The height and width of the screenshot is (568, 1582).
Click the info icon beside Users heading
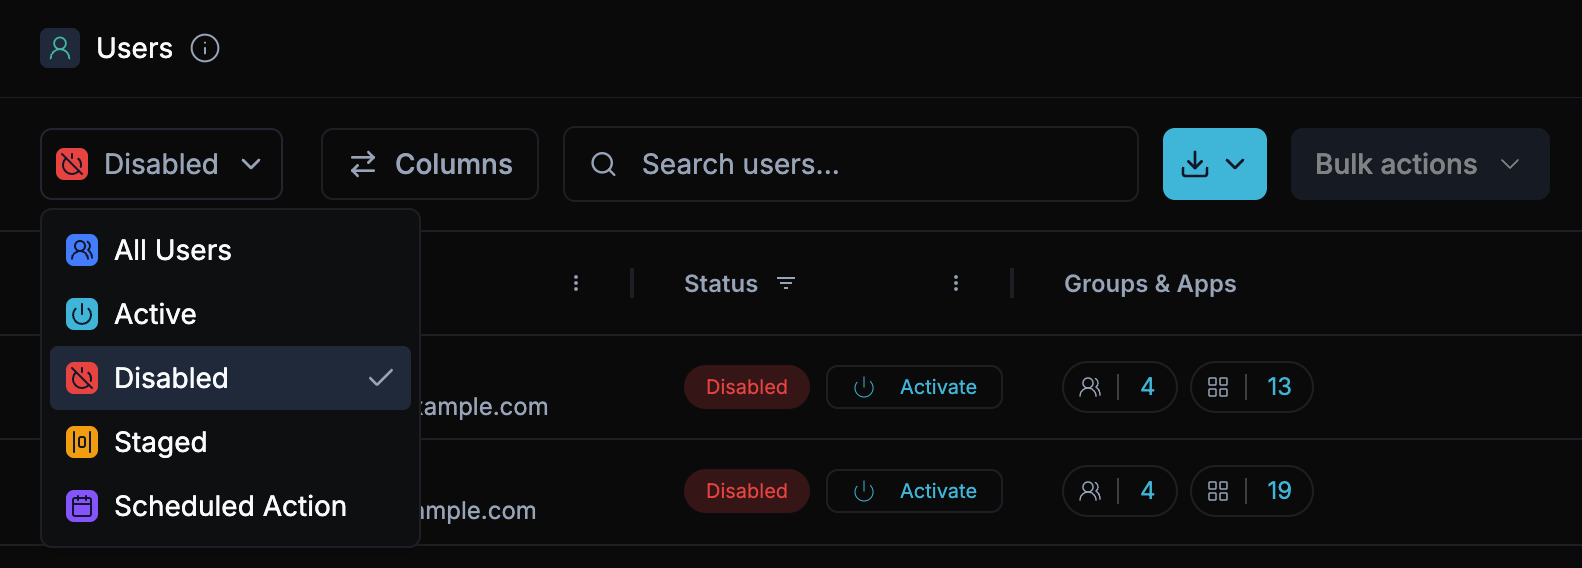205,48
